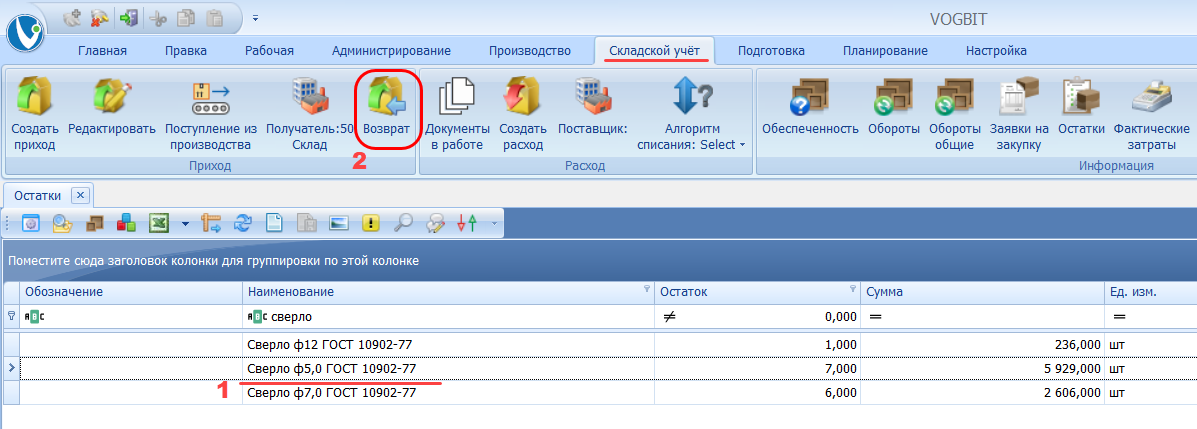Click the equals operator in Сумма filter
The width and height of the screenshot is (1197, 429).
click(x=875, y=317)
